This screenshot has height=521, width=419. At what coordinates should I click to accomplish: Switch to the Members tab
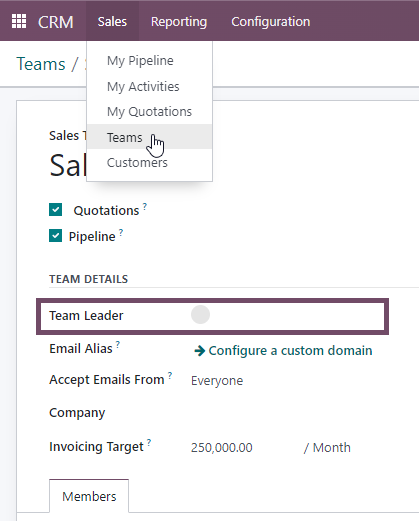[89, 496]
